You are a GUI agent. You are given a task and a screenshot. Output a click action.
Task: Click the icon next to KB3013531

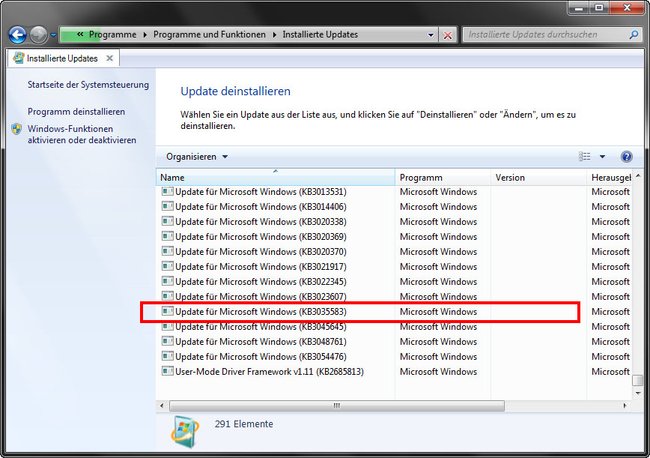tap(167, 191)
